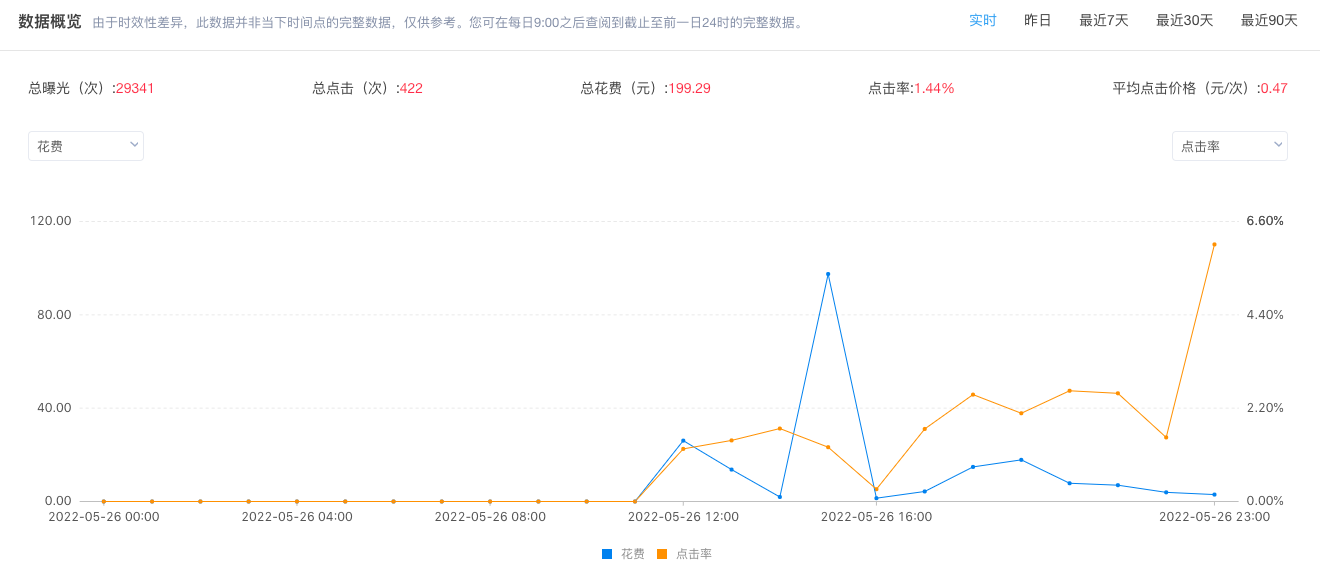Image resolution: width=1320 pixels, height=566 pixels.
Task: Click the 数据概览 section title
Action: point(50,21)
